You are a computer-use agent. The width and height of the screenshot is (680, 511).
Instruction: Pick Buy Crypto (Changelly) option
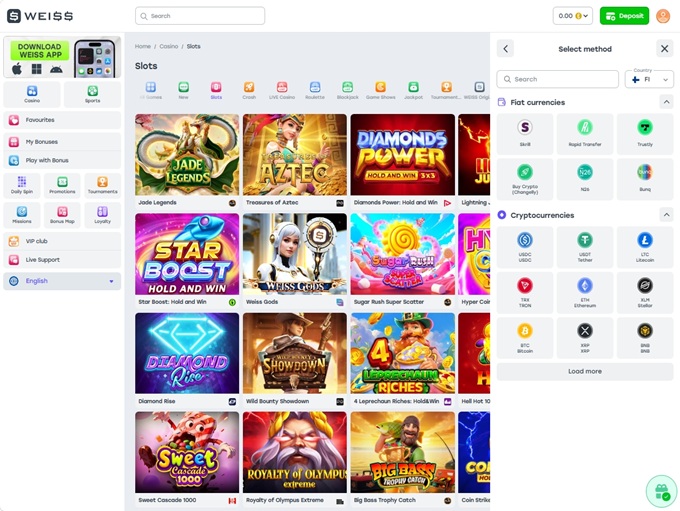coord(525,179)
